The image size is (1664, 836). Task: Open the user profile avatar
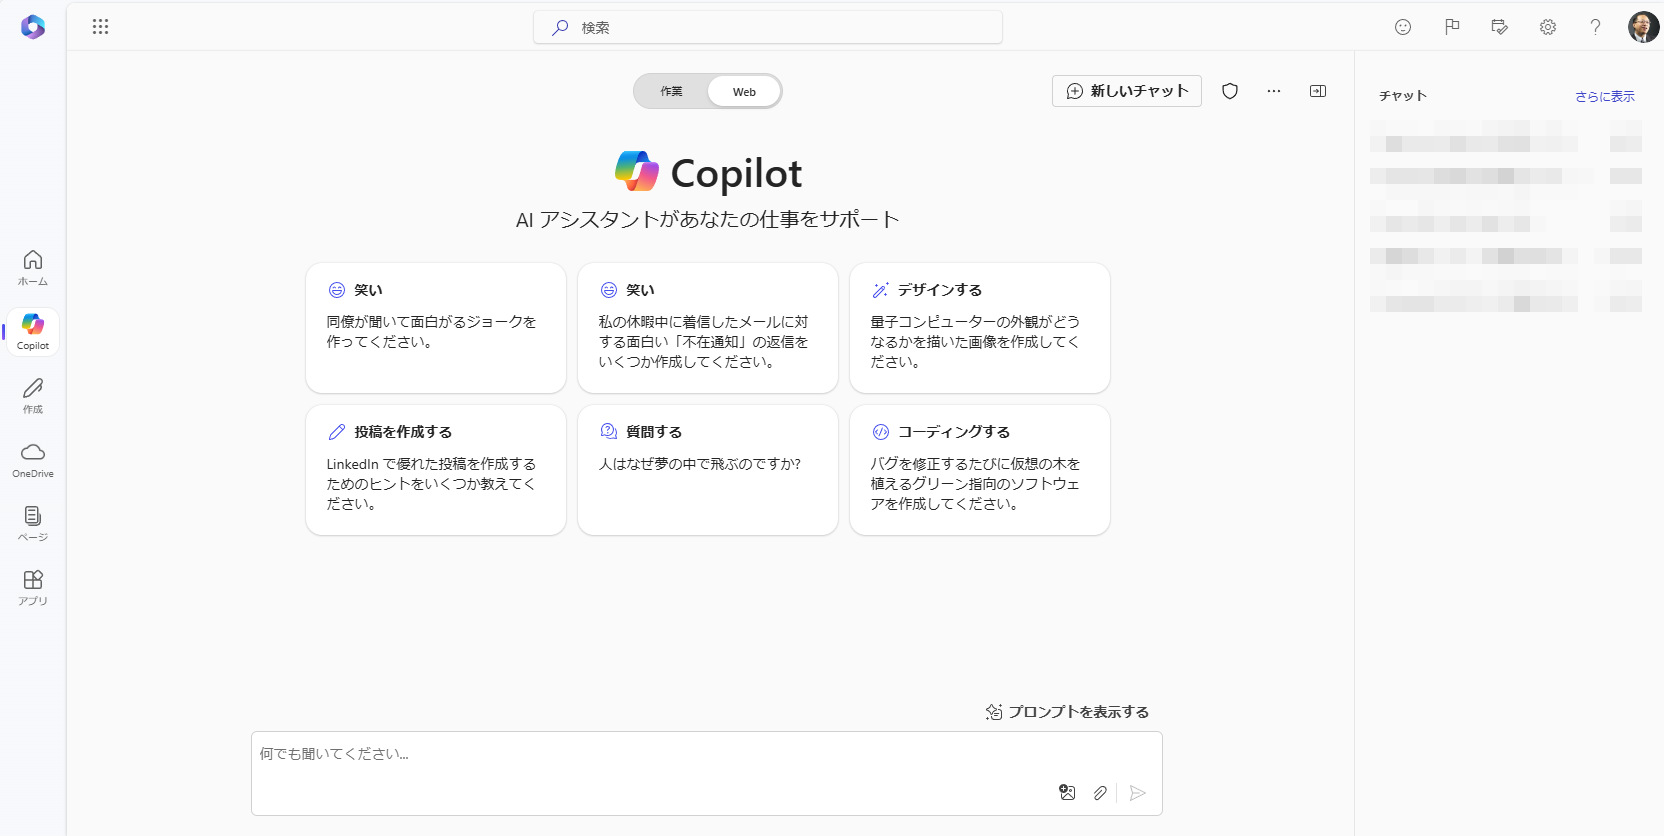[x=1643, y=27]
